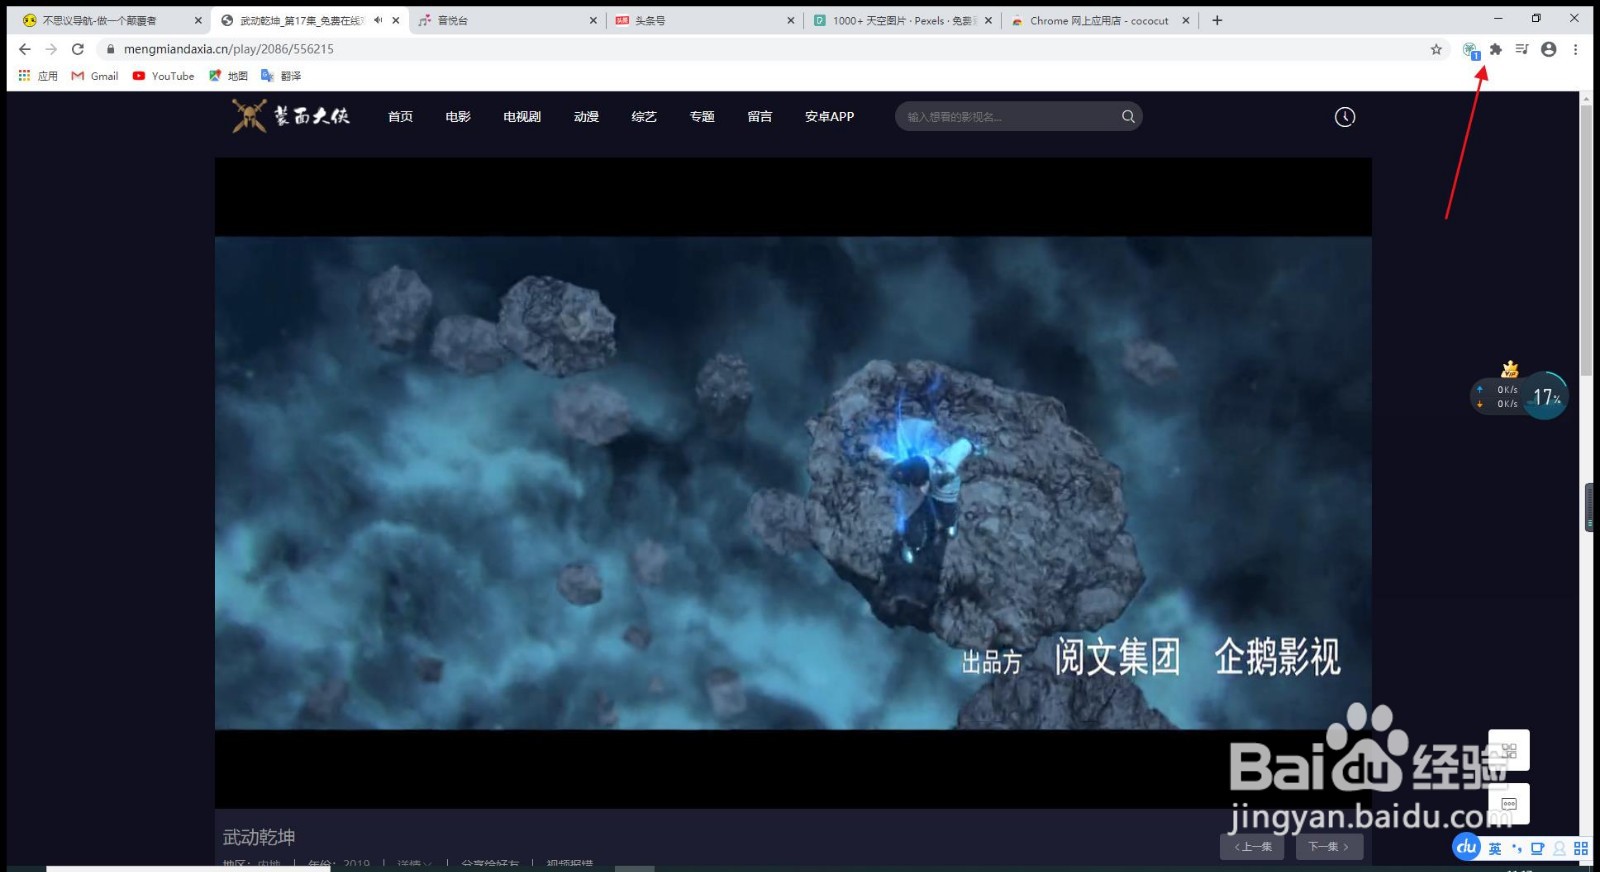
Task: Open the extension icon with badge 1
Action: click(x=1470, y=50)
